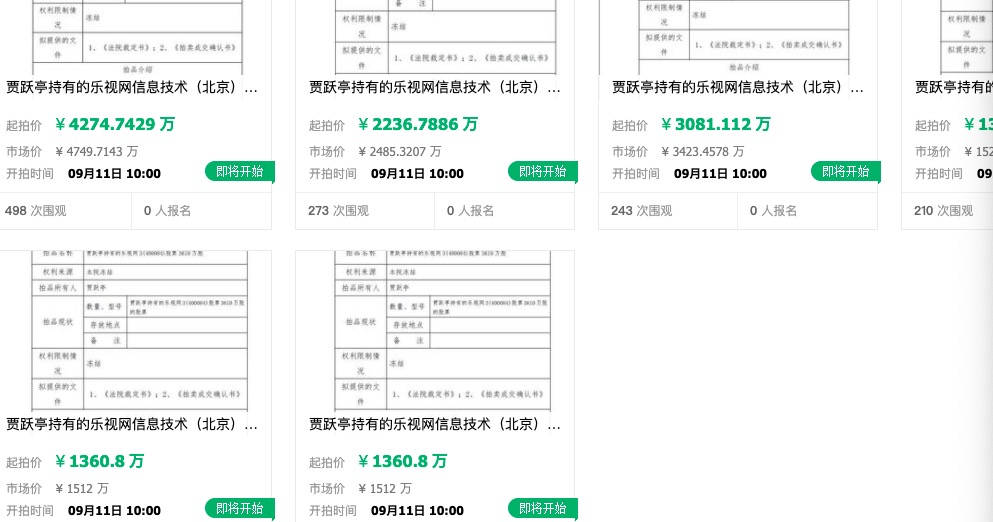Click 即将开始 badge on second second-row card
This screenshot has height=522, width=993.
pyautogui.click(x=543, y=509)
